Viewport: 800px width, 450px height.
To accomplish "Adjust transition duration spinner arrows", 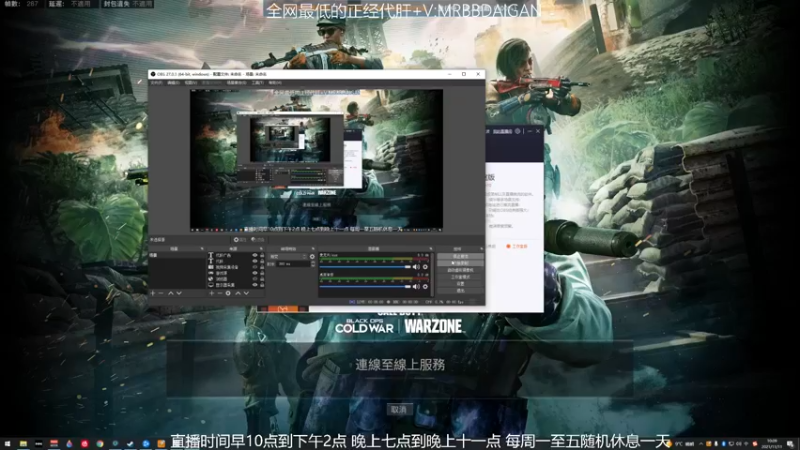I will 313,264.
